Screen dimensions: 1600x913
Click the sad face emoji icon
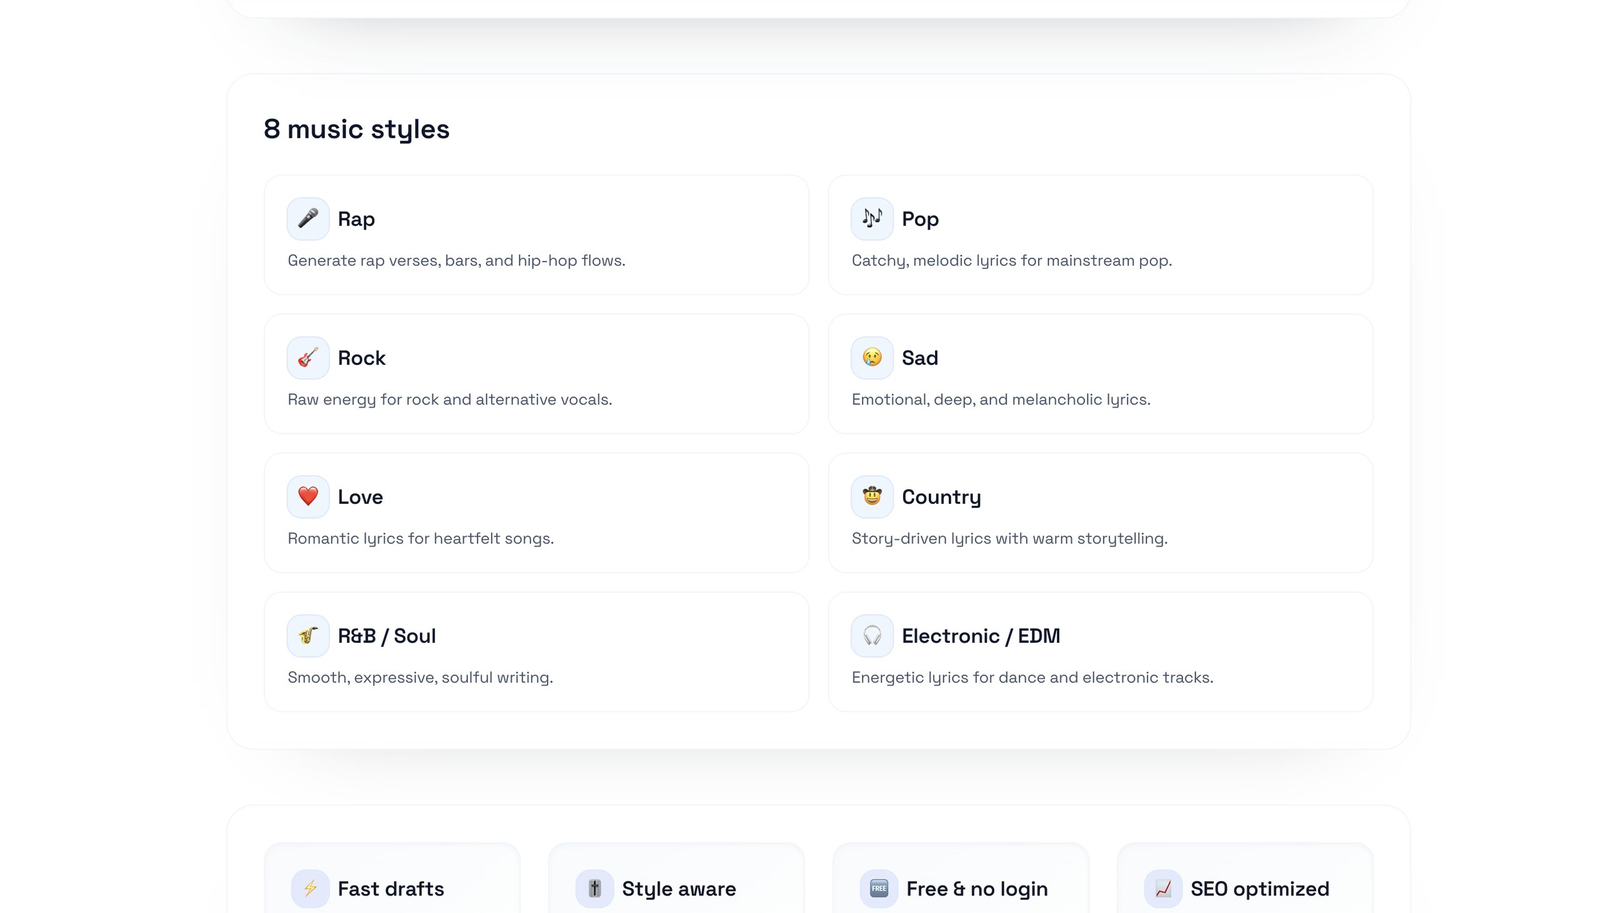(x=872, y=358)
